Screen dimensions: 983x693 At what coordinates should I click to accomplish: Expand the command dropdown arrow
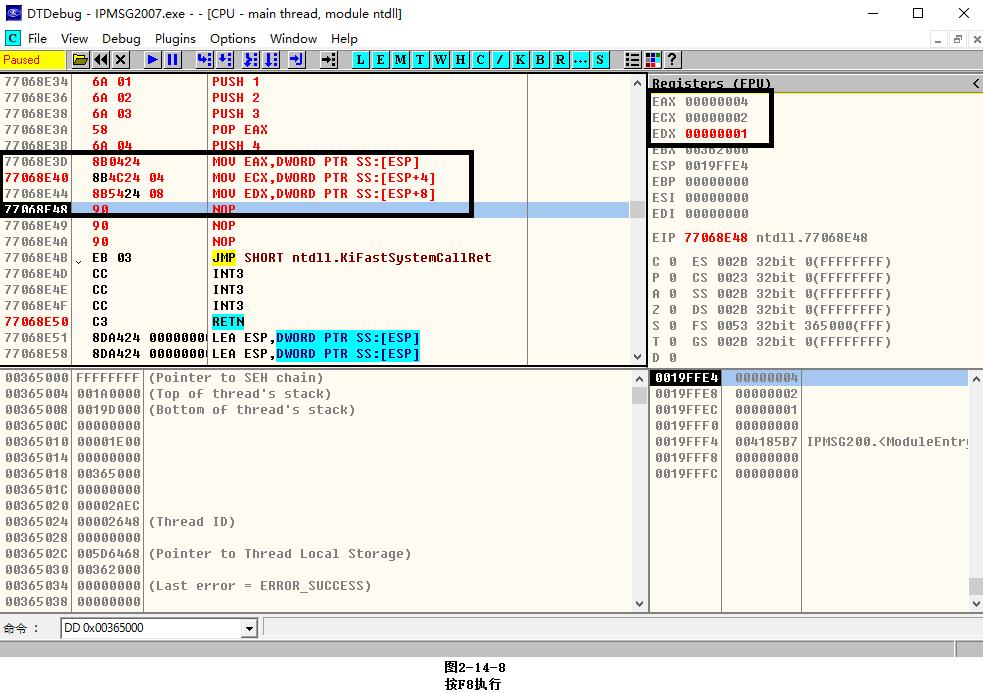(x=250, y=628)
